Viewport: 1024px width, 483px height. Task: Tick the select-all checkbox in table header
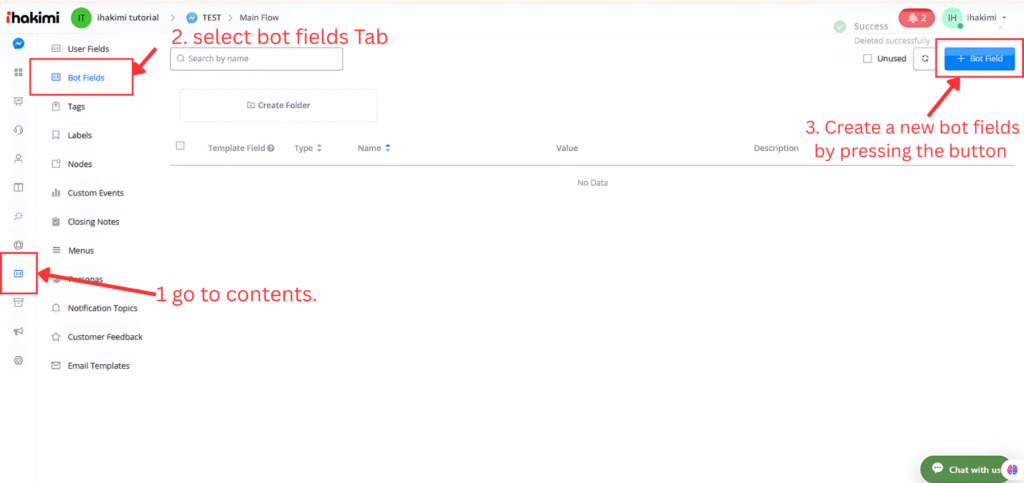180,146
